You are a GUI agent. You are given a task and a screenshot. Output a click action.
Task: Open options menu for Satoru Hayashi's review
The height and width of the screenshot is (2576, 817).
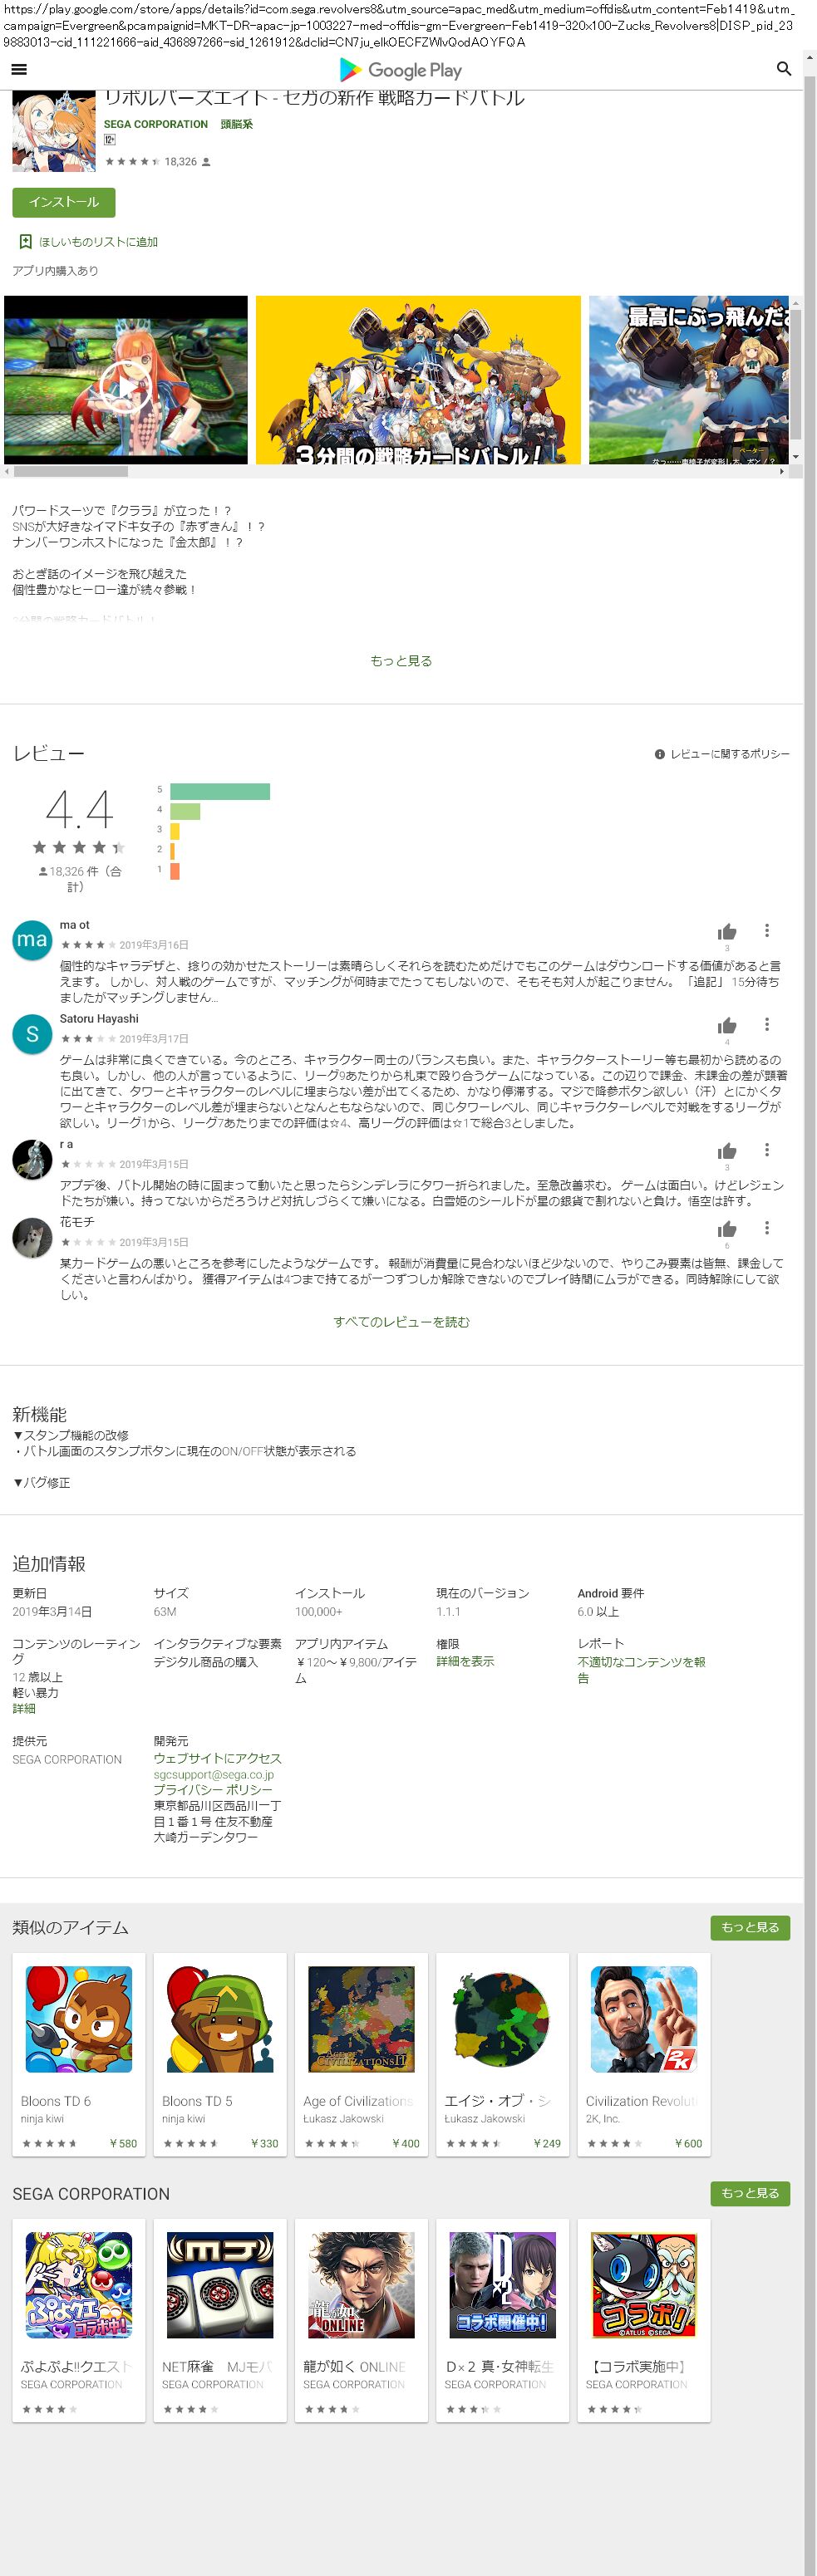[x=767, y=1024]
